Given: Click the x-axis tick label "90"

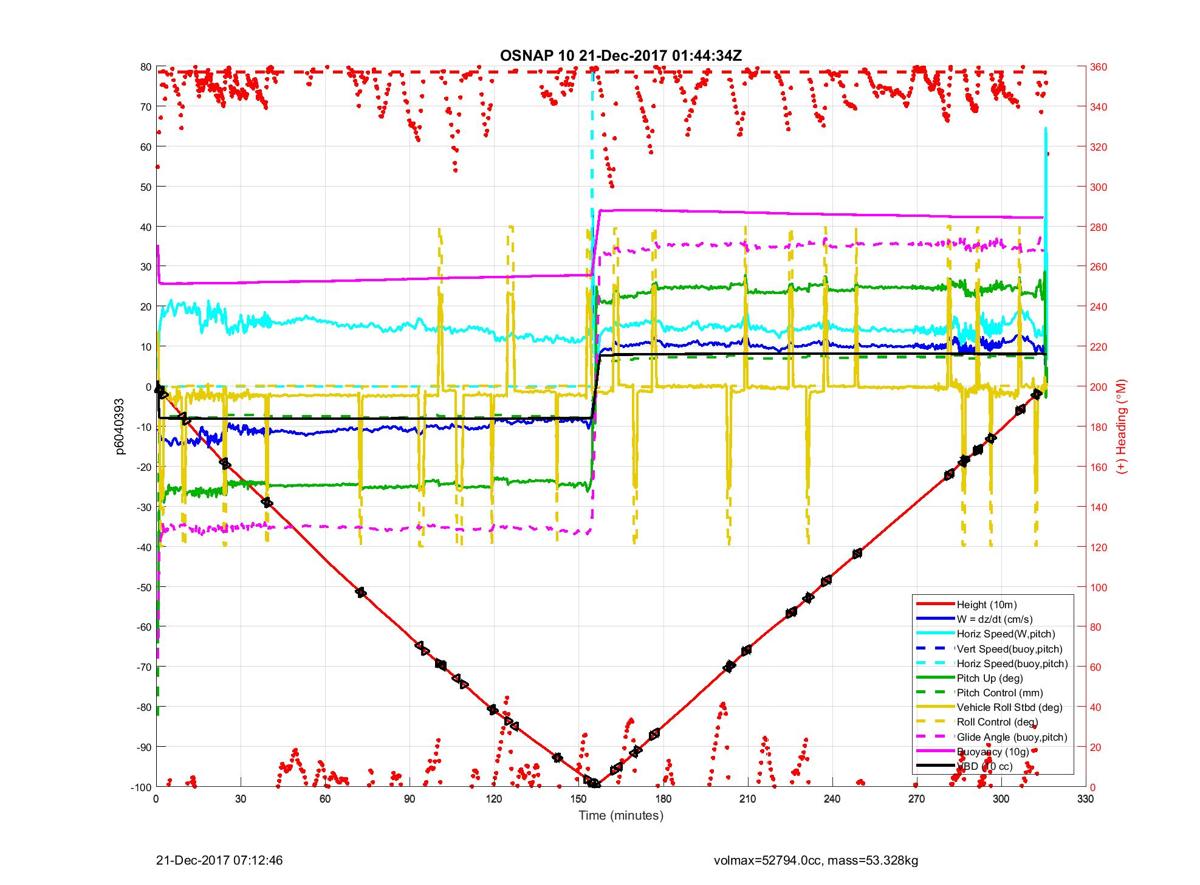Looking at the screenshot, I should click(x=409, y=799).
